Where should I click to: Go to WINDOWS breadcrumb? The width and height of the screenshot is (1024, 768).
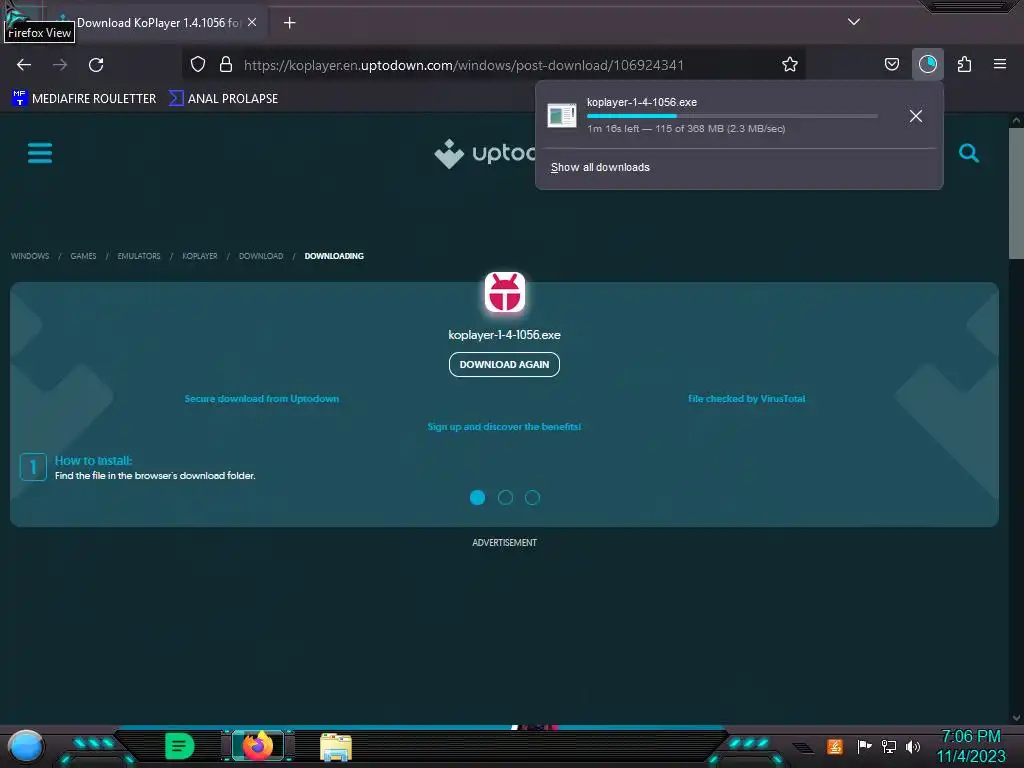coord(30,256)
